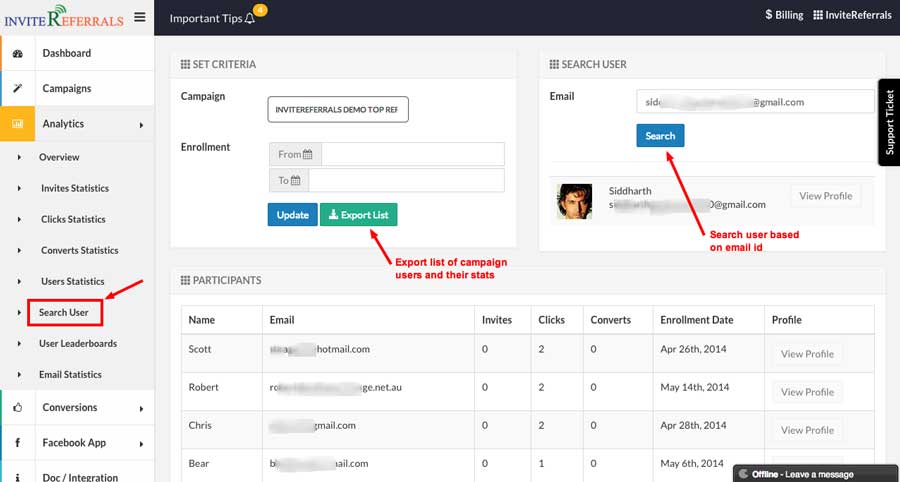Toggle the hamburger sidebar menu icon
This screenshot has width=900, height=482.
click(139, 17)
